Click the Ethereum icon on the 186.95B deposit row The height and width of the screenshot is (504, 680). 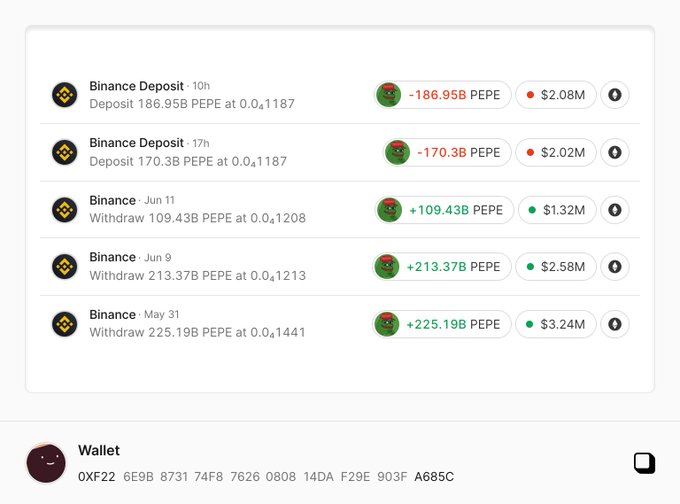(x=615, y=95)
